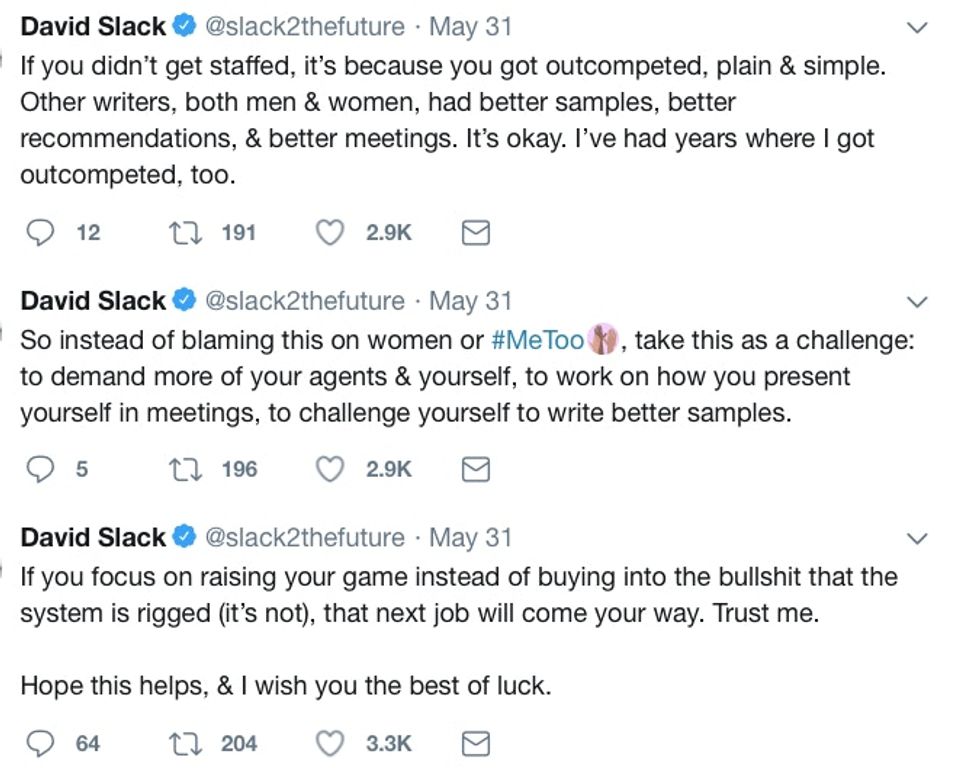
Task: Open the May 31 timestamp on third tweet
Action: (470, 538)
